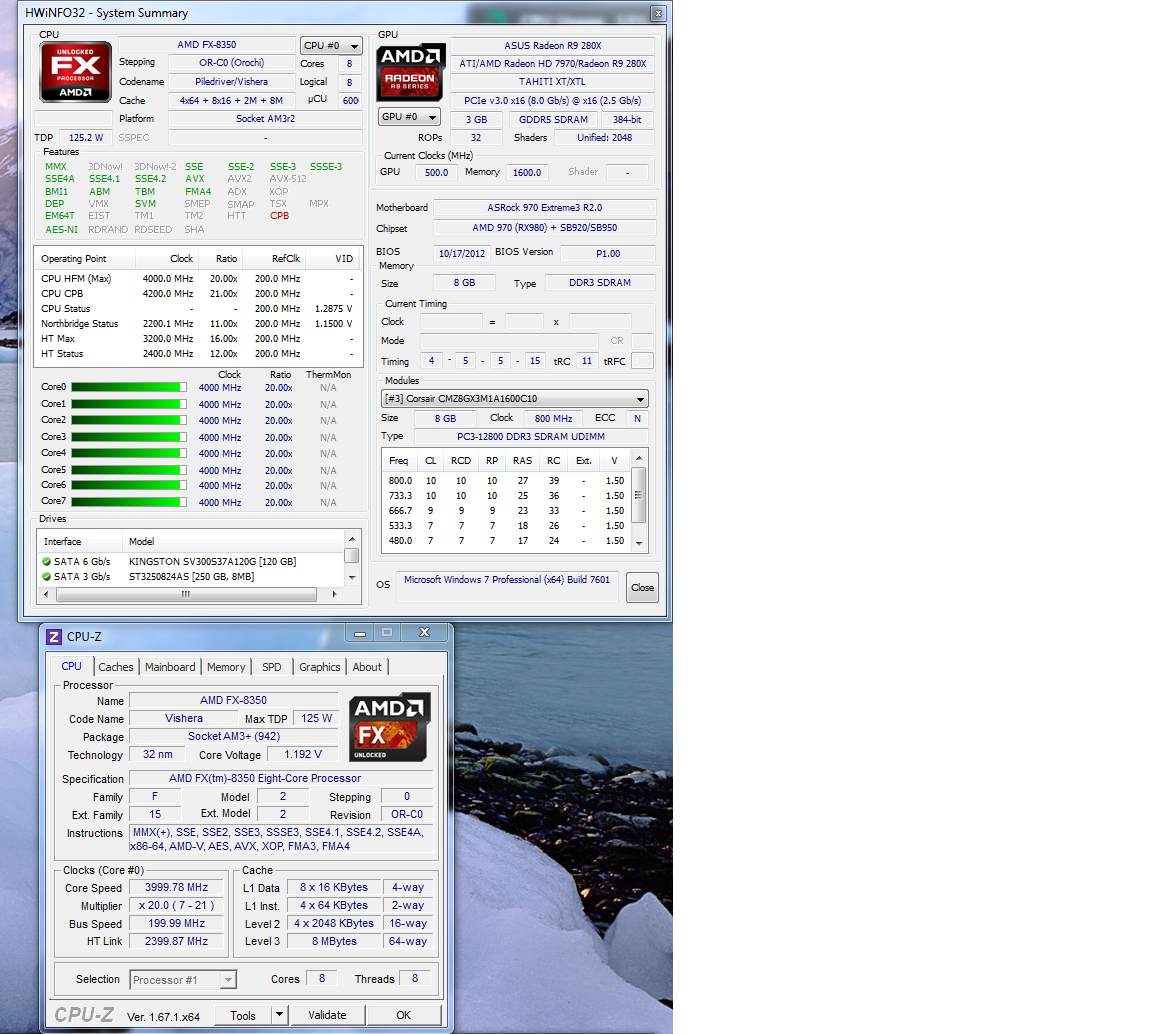The image size is (1152, 1034).
Task: Minimize the CPU-Z window
Action: [360, 632]
